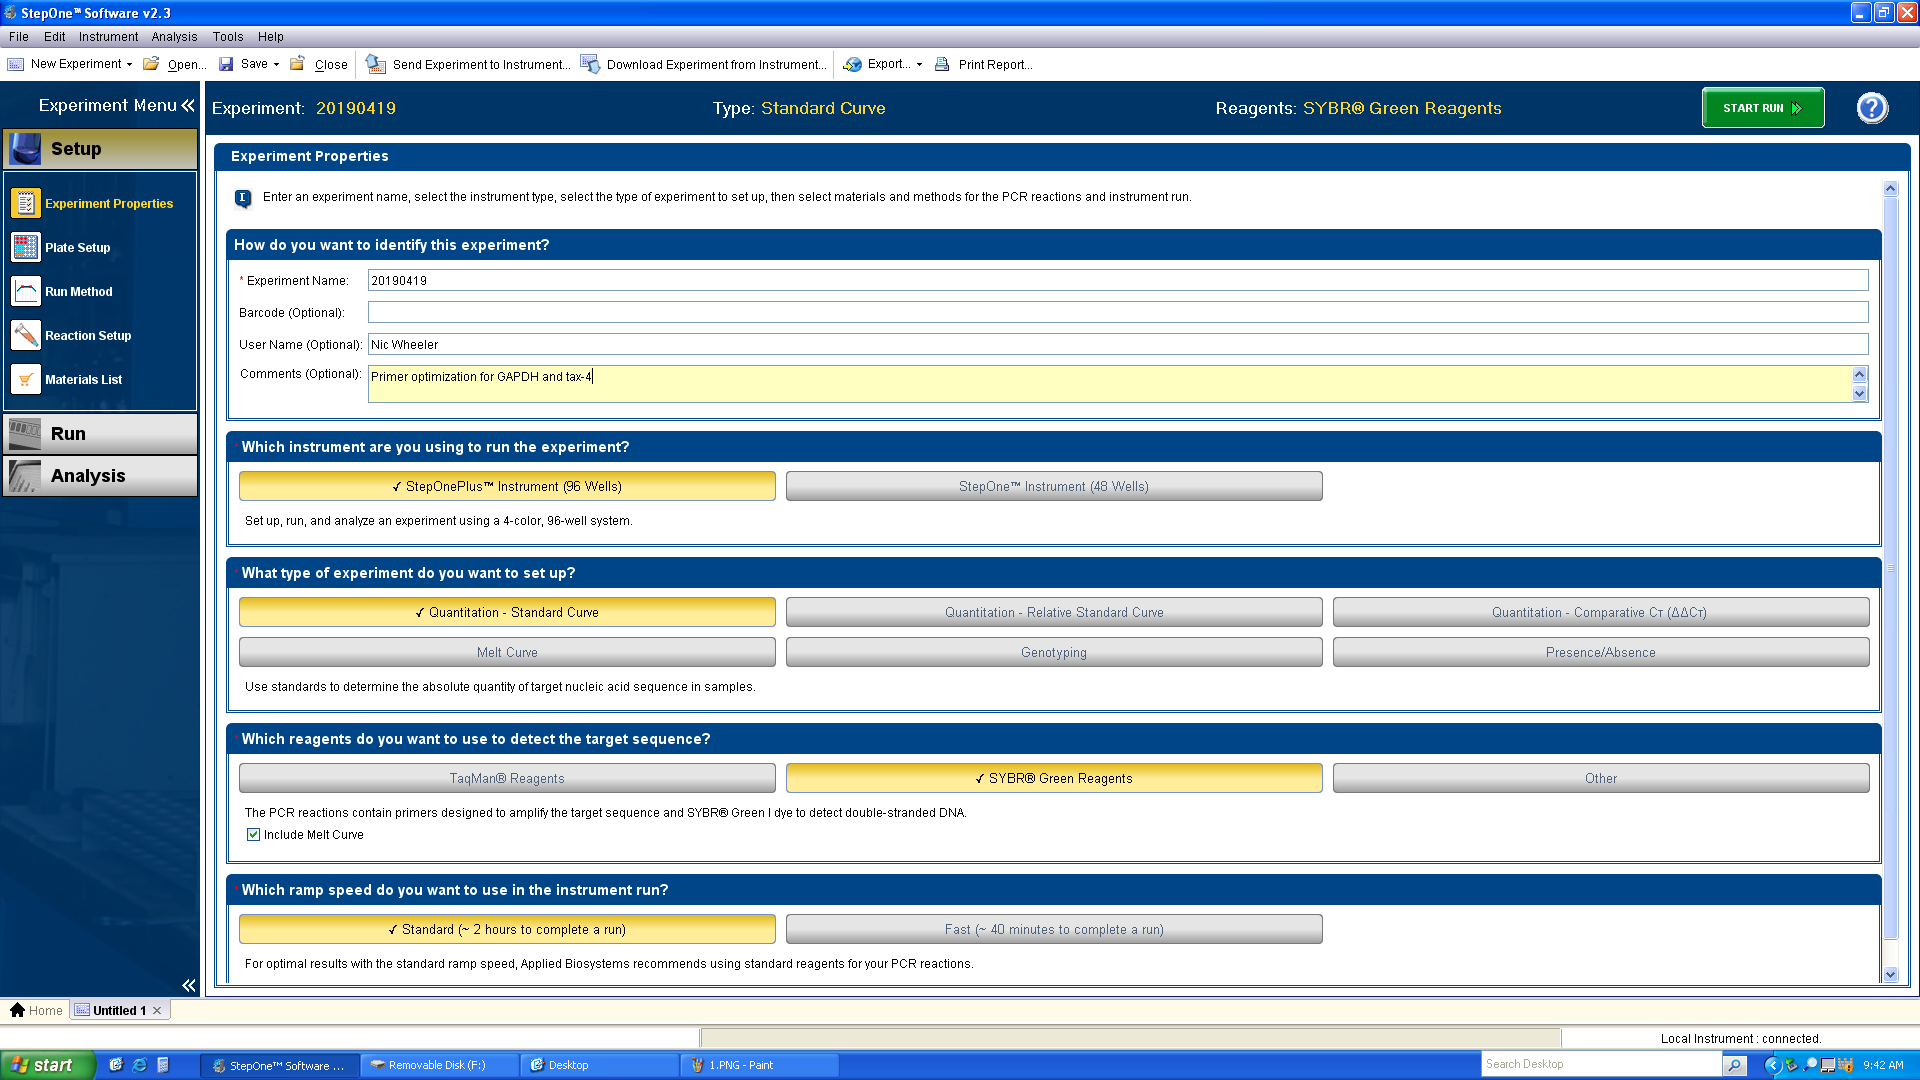Click the START RUN button

tap(1763, 108)
